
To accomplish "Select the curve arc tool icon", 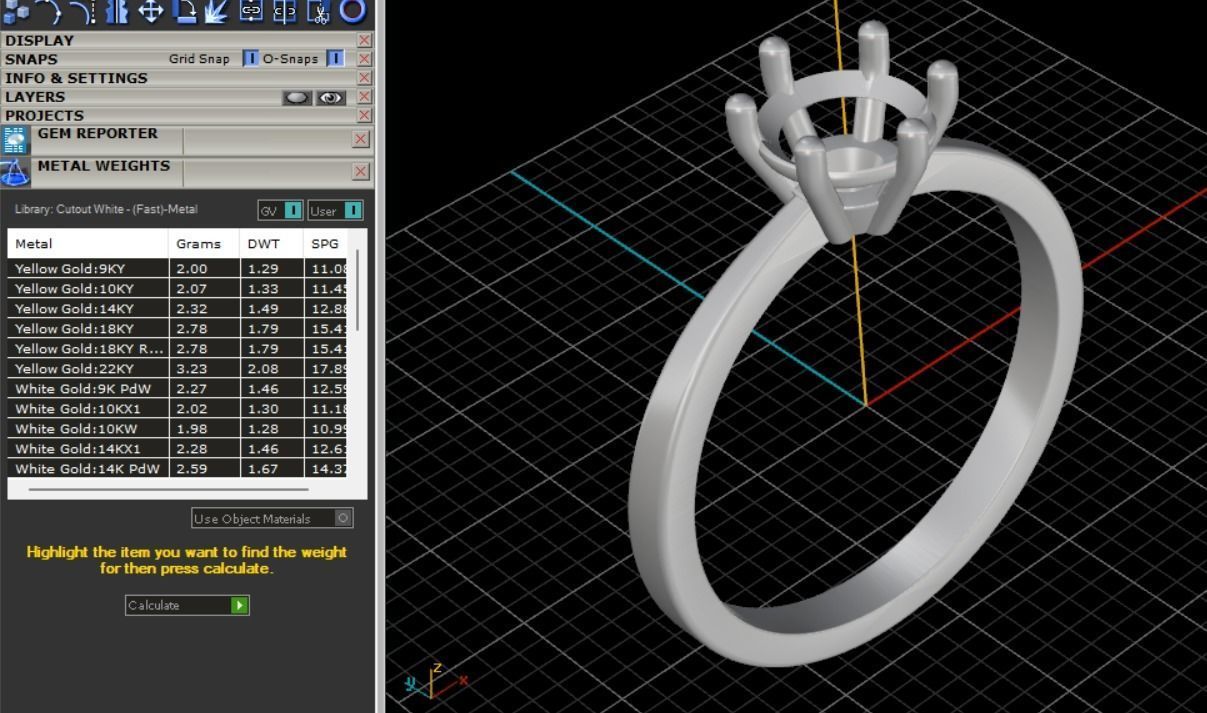I will 50,12.
